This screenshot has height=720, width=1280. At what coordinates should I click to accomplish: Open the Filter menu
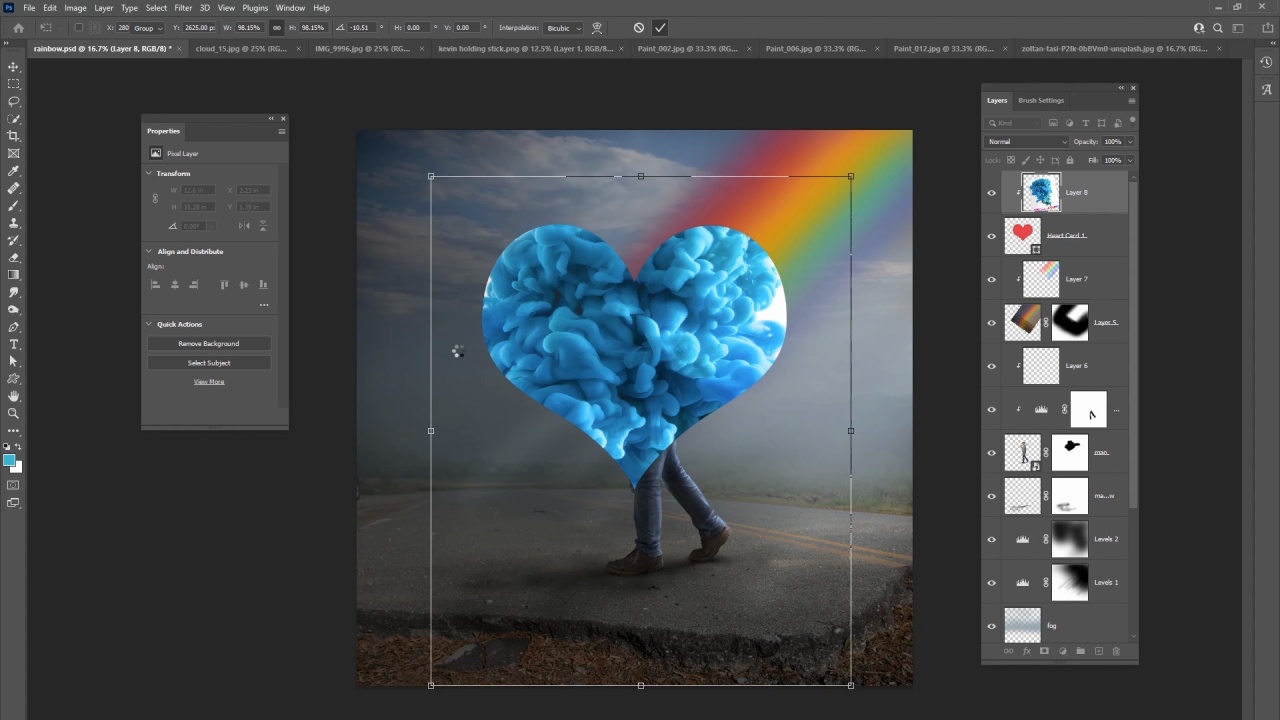pyautogui.click(x=183, y=8)
